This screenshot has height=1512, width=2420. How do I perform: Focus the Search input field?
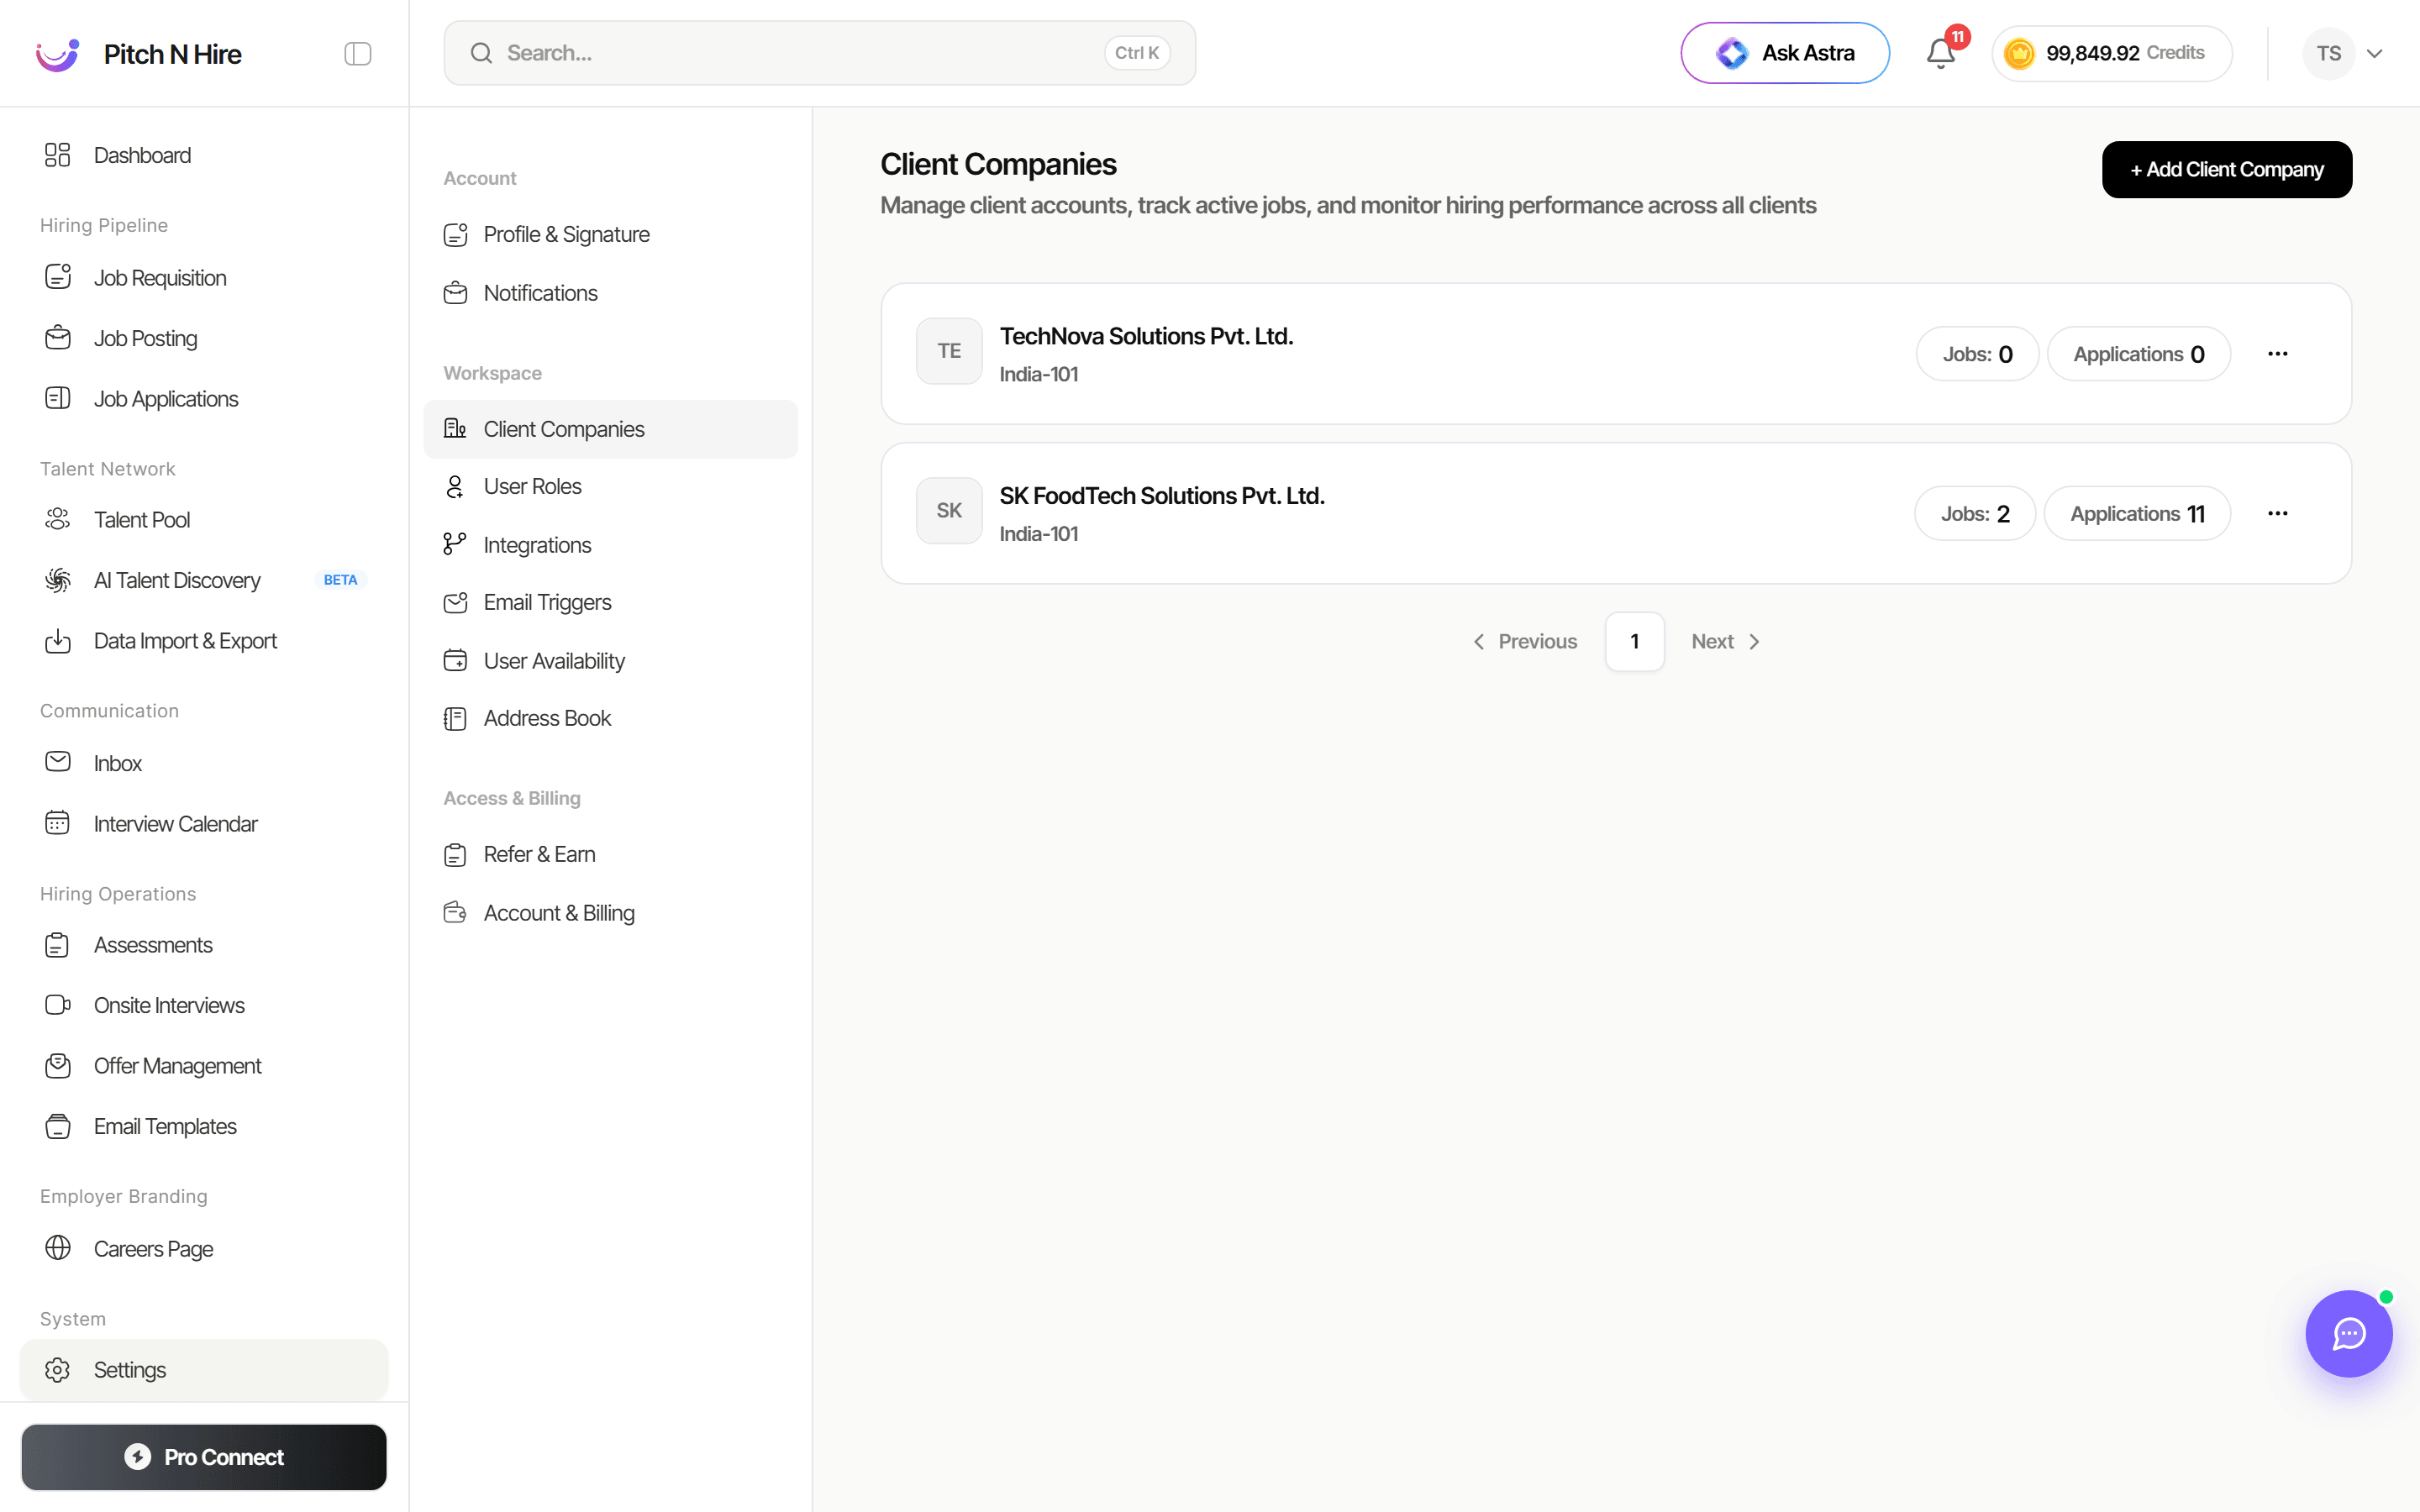[x=820, y=54]
